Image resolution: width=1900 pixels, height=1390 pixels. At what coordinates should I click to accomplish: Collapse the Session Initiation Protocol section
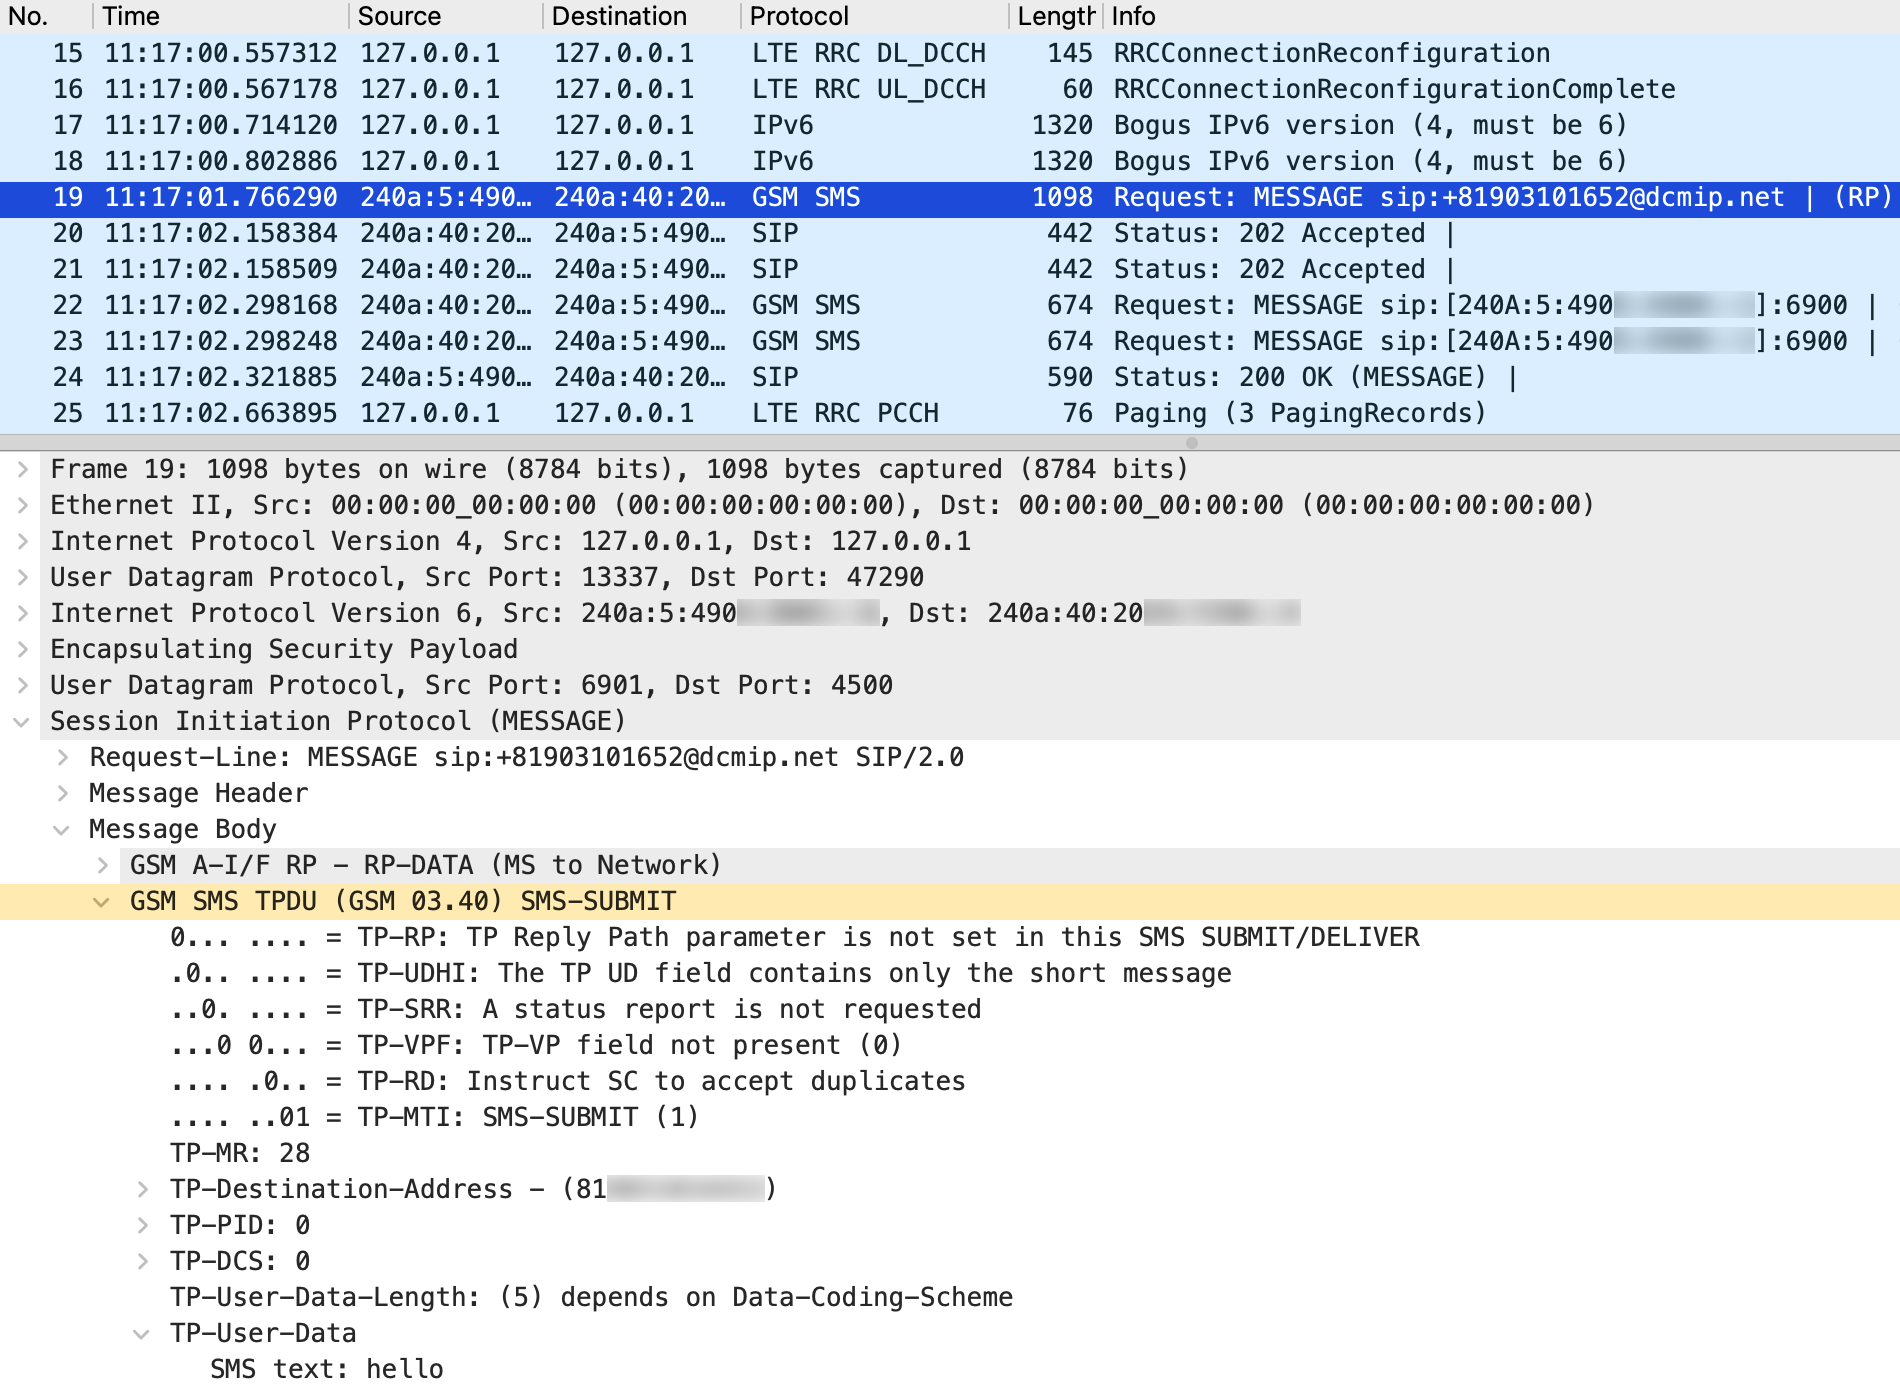point(22,721)
